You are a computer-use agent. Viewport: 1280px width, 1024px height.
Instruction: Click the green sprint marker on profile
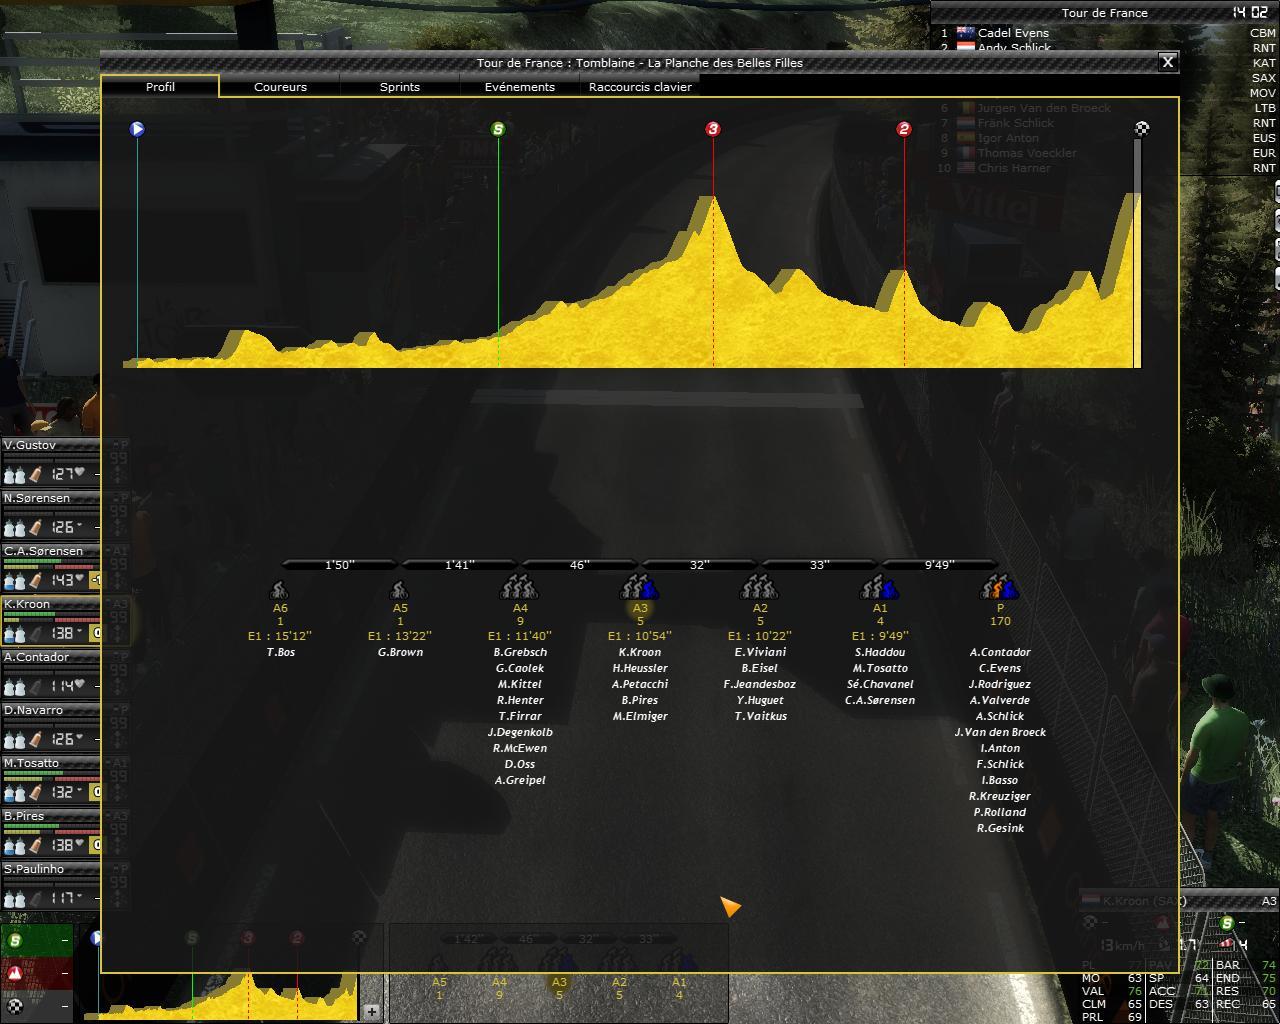point(498,129)
